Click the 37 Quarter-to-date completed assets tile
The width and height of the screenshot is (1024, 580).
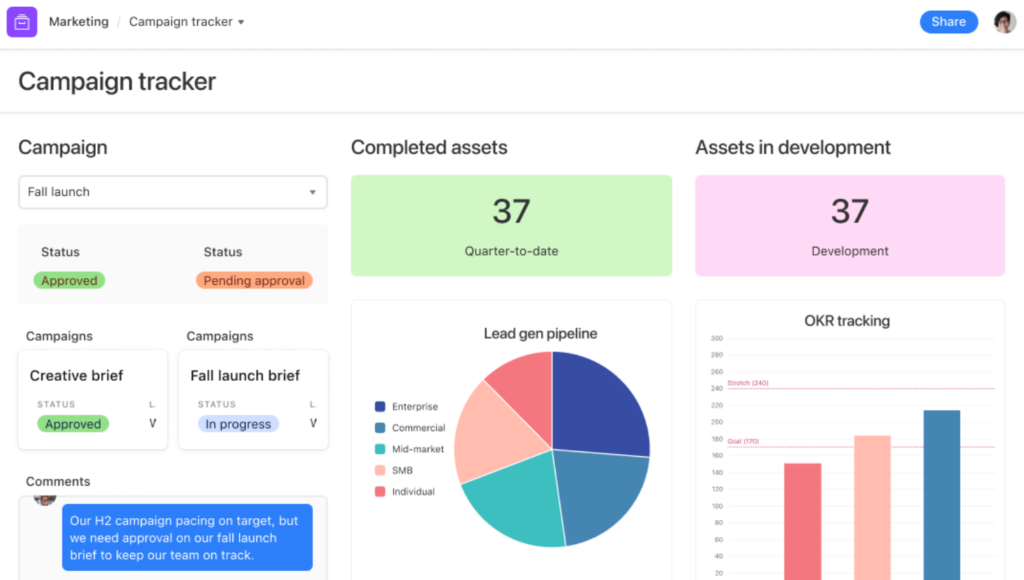(511, 225)
